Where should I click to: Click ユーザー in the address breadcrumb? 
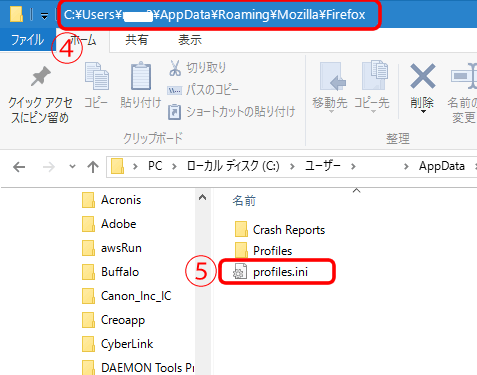pos(323,166)
